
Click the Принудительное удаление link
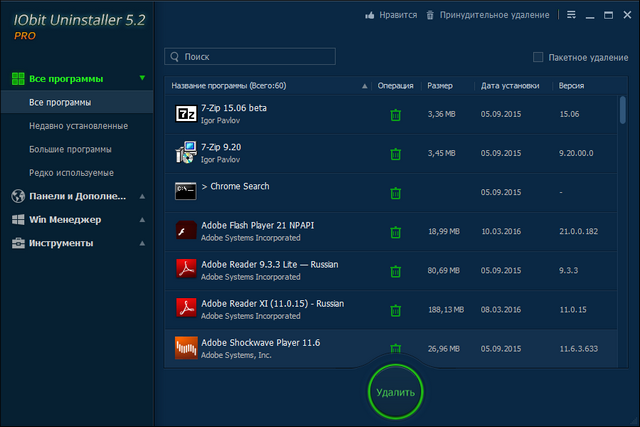coord(487,15)
